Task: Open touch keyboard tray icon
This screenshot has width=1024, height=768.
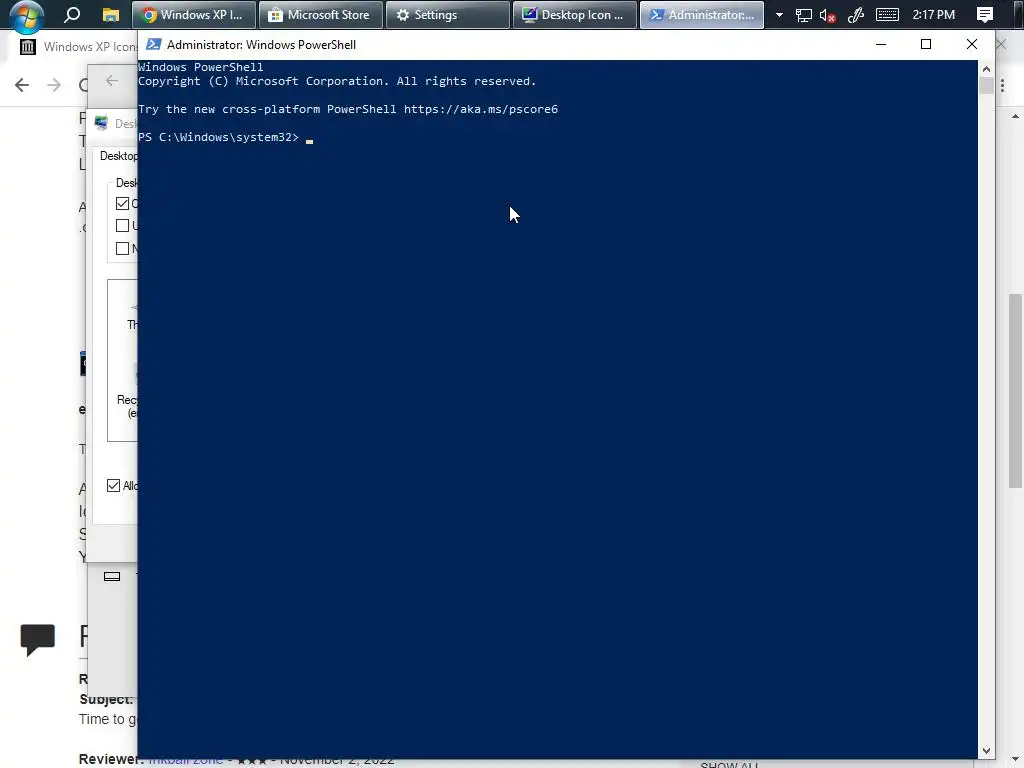Action: [887, 14]
